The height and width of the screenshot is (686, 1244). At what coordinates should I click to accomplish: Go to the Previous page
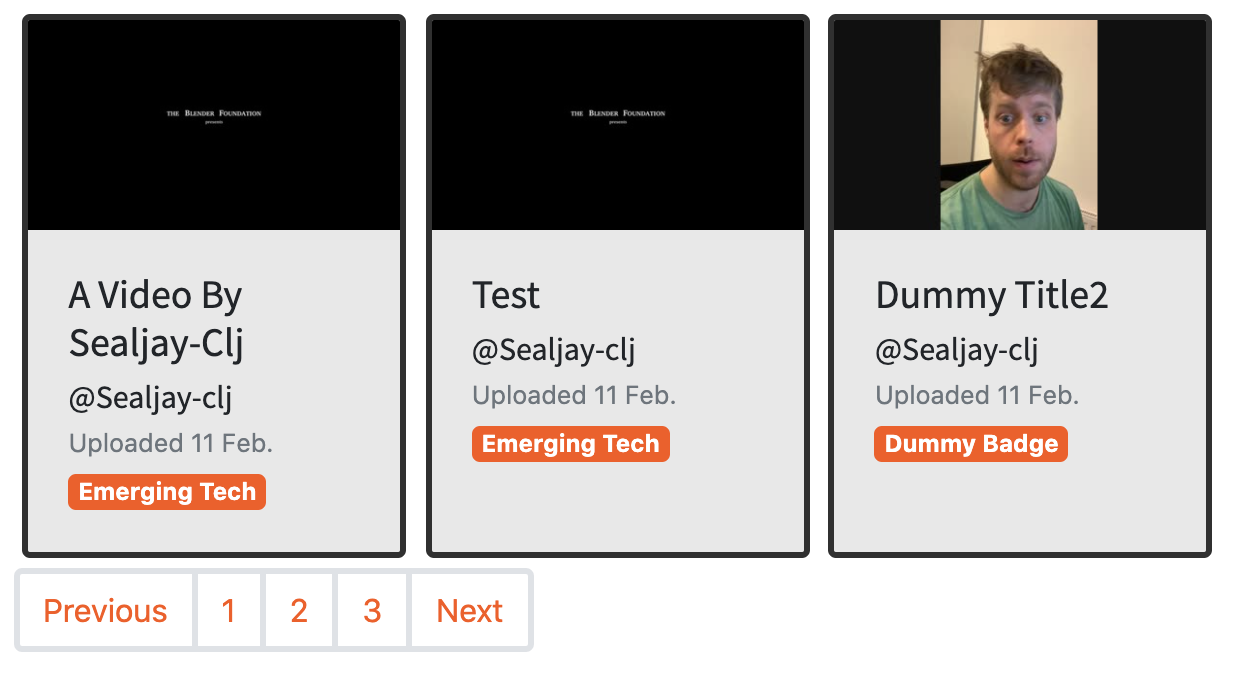pyautogui.click(x=105, y=610)
